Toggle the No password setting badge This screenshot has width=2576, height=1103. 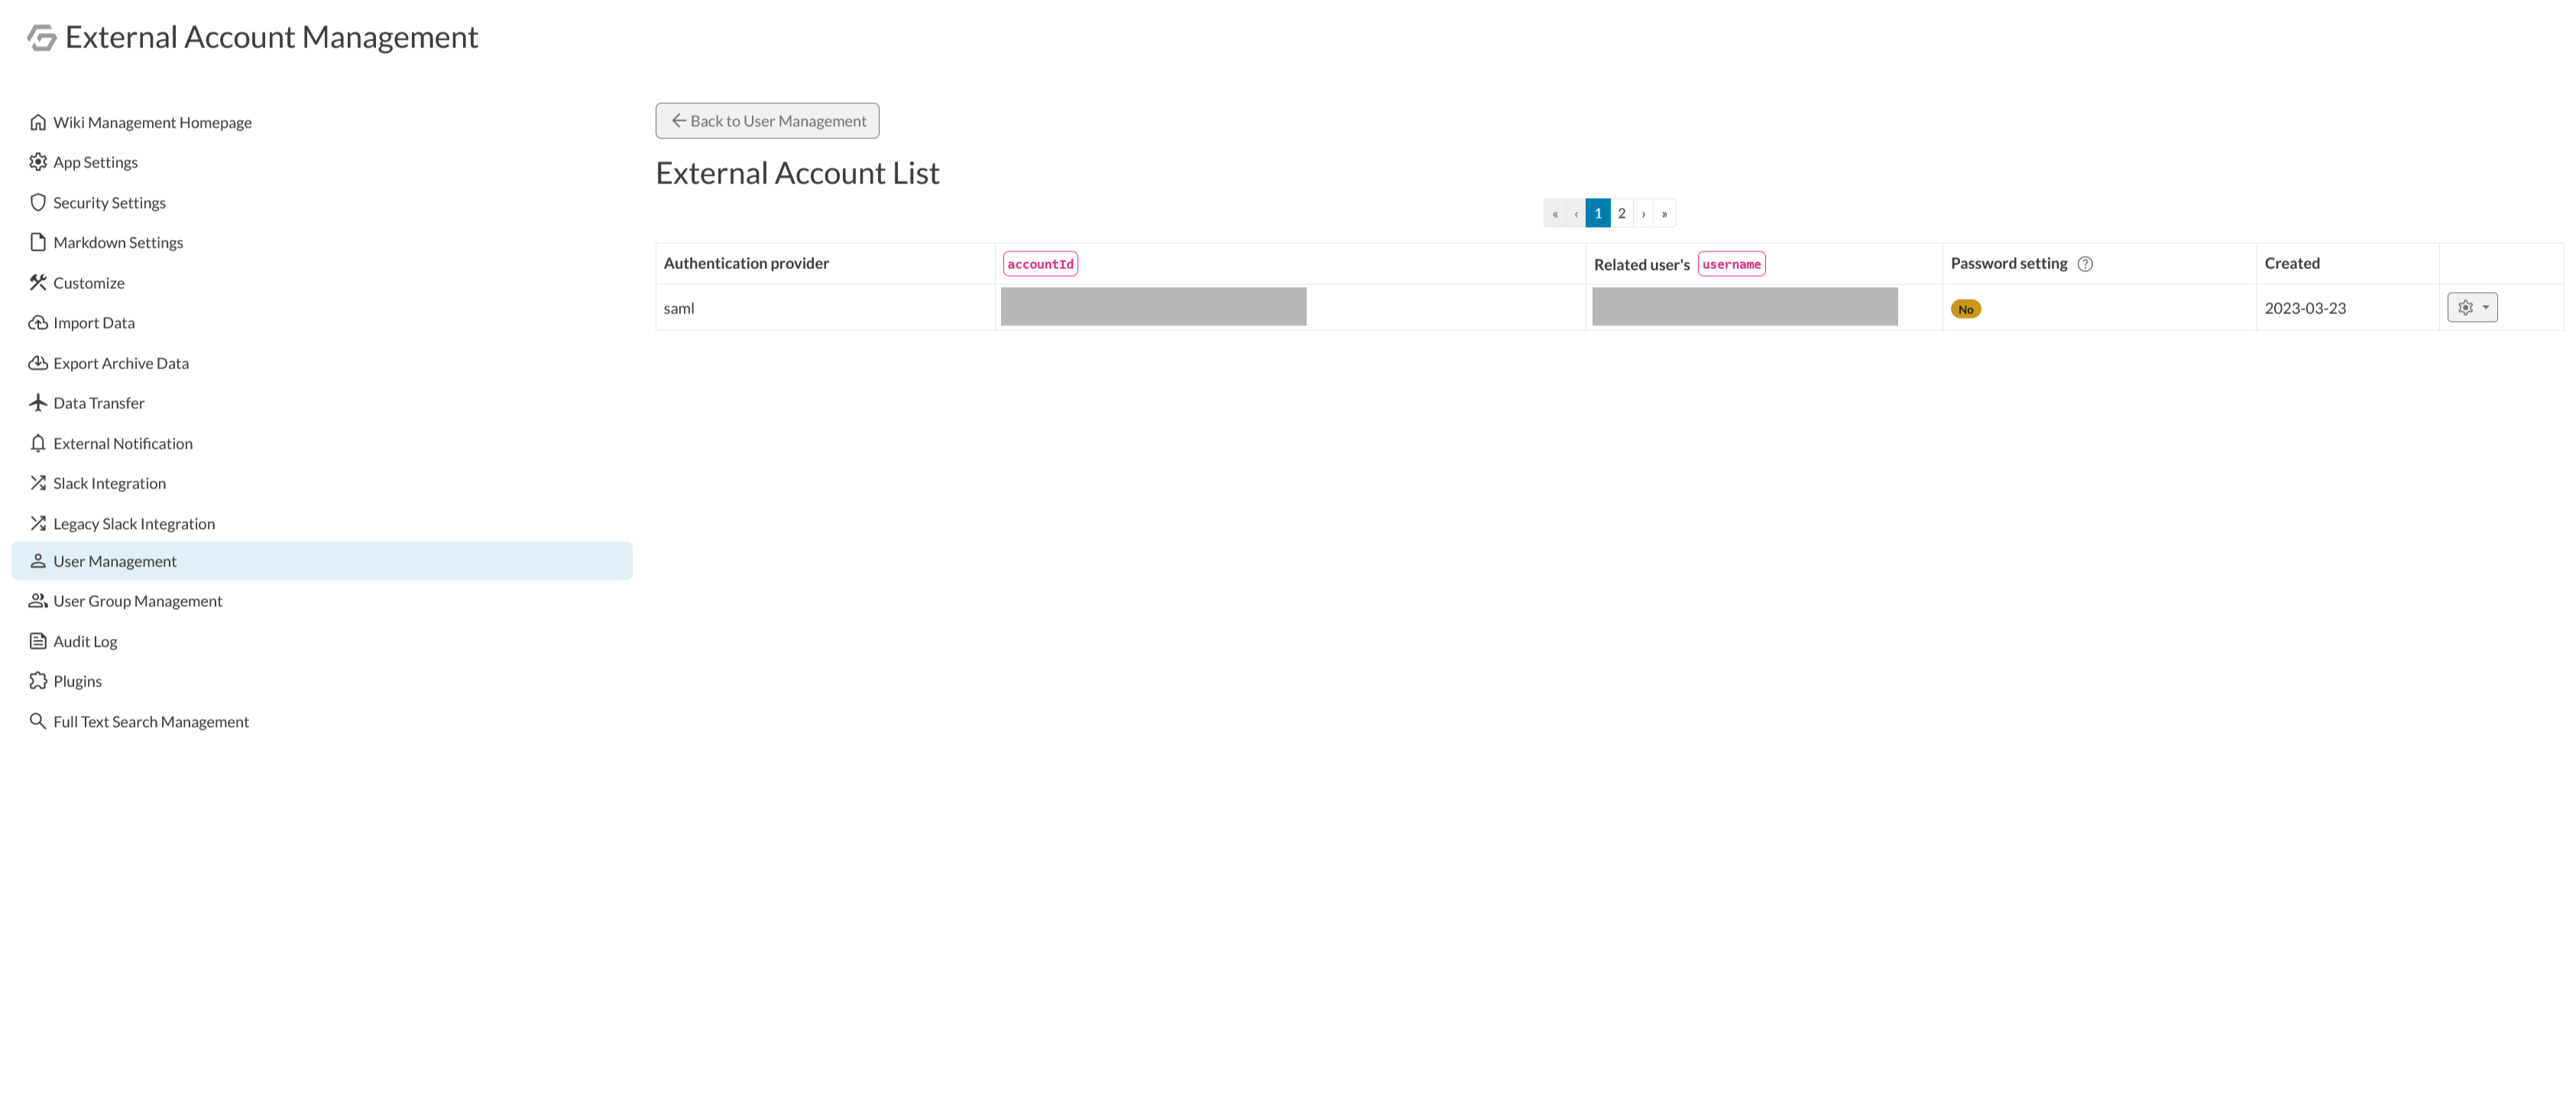click(x=1966, y=309)
